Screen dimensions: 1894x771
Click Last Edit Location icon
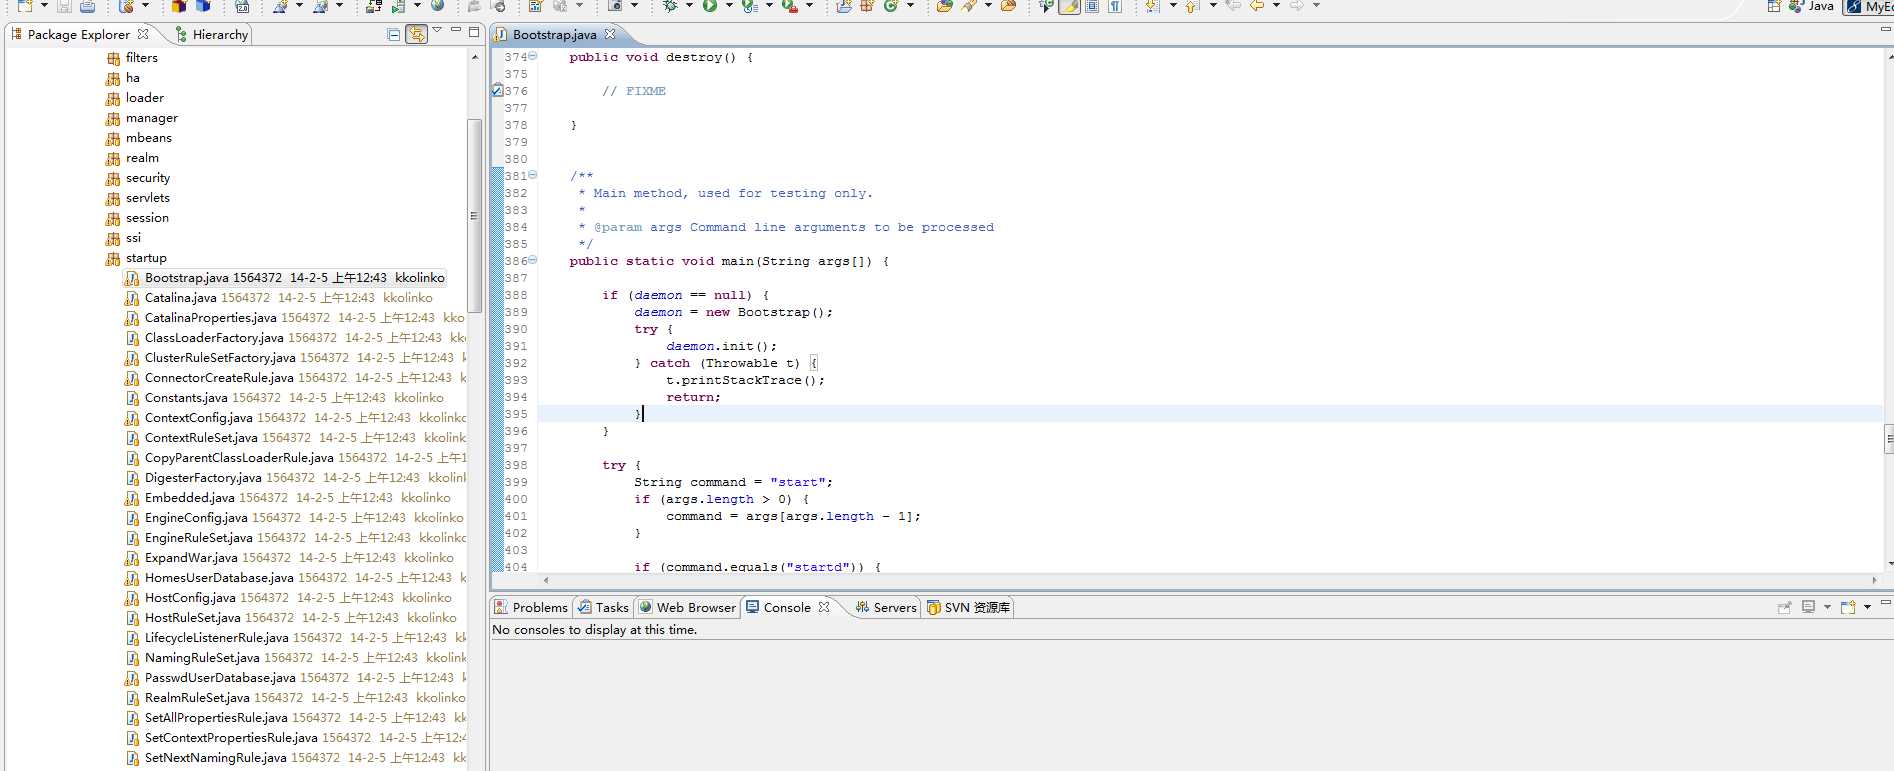point(1233,6)
